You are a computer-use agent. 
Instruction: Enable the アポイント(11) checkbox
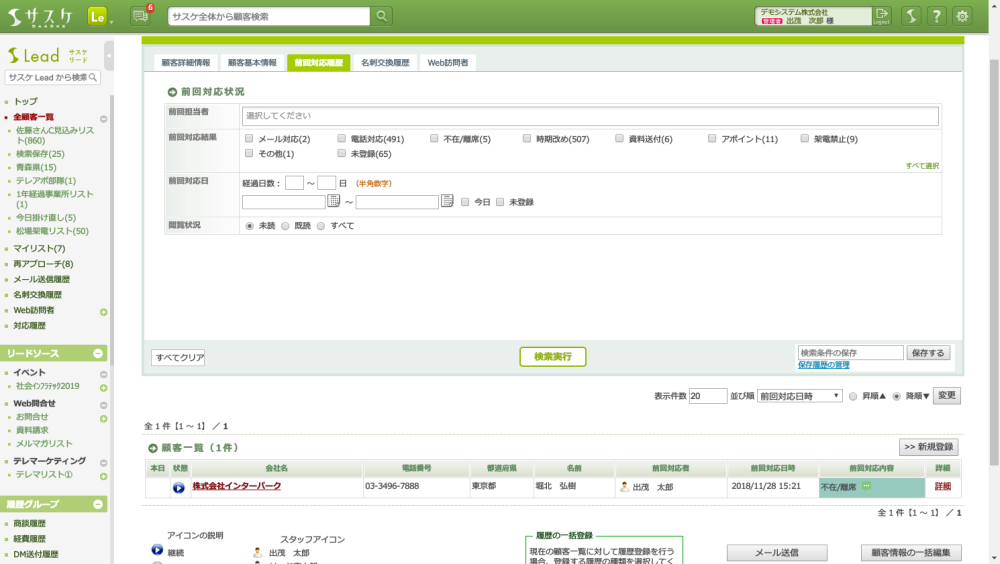(x=712, y=139)
